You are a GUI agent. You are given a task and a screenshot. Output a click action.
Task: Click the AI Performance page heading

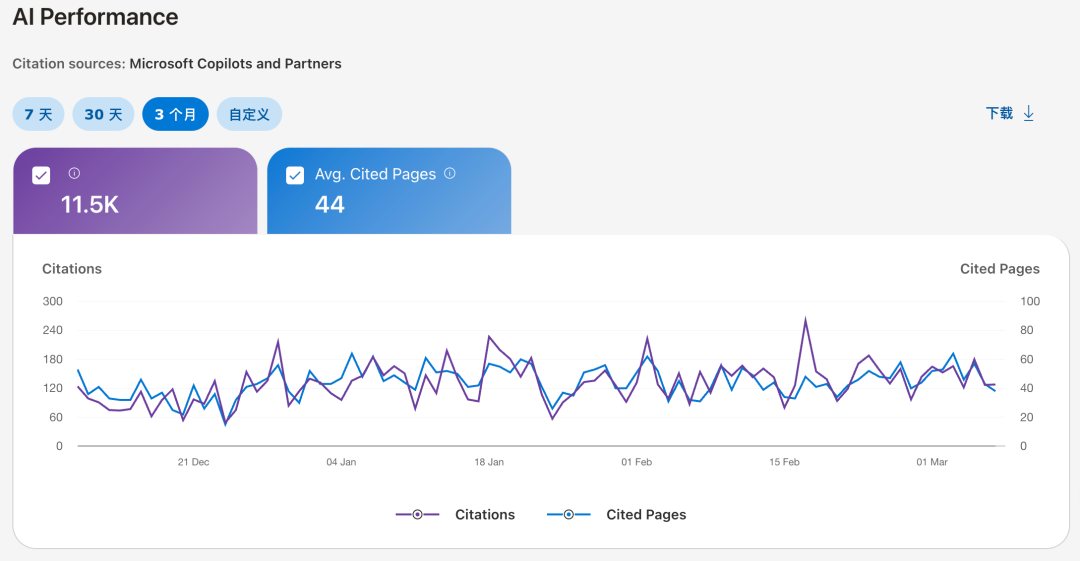[x=95, y=17]
